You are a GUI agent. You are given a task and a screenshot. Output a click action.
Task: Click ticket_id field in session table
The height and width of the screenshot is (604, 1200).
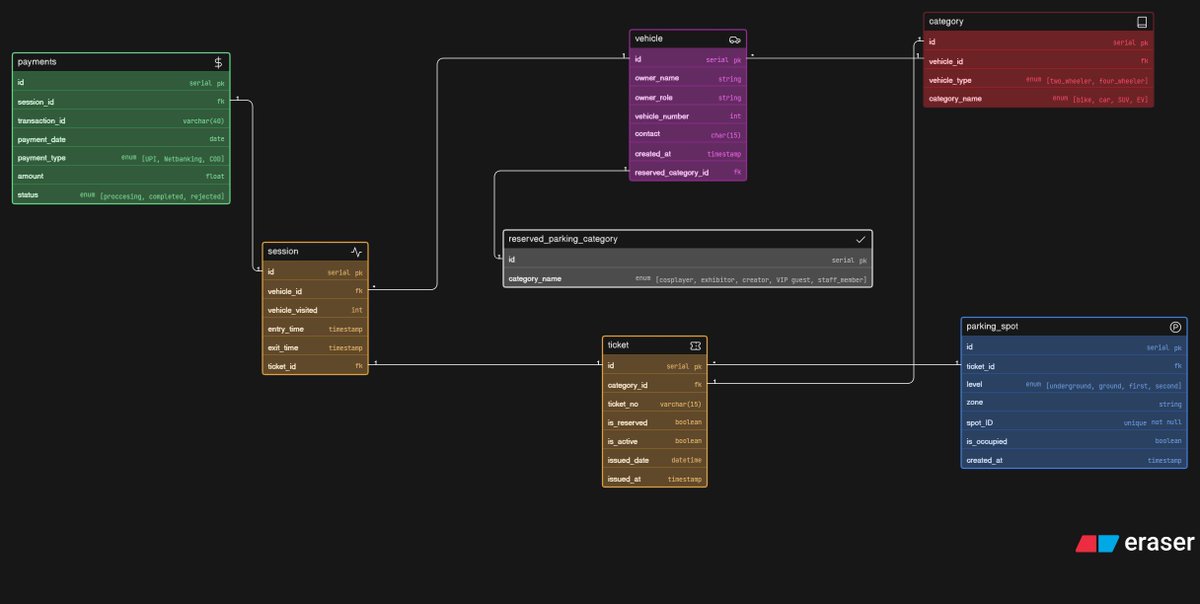click(315, 366)
